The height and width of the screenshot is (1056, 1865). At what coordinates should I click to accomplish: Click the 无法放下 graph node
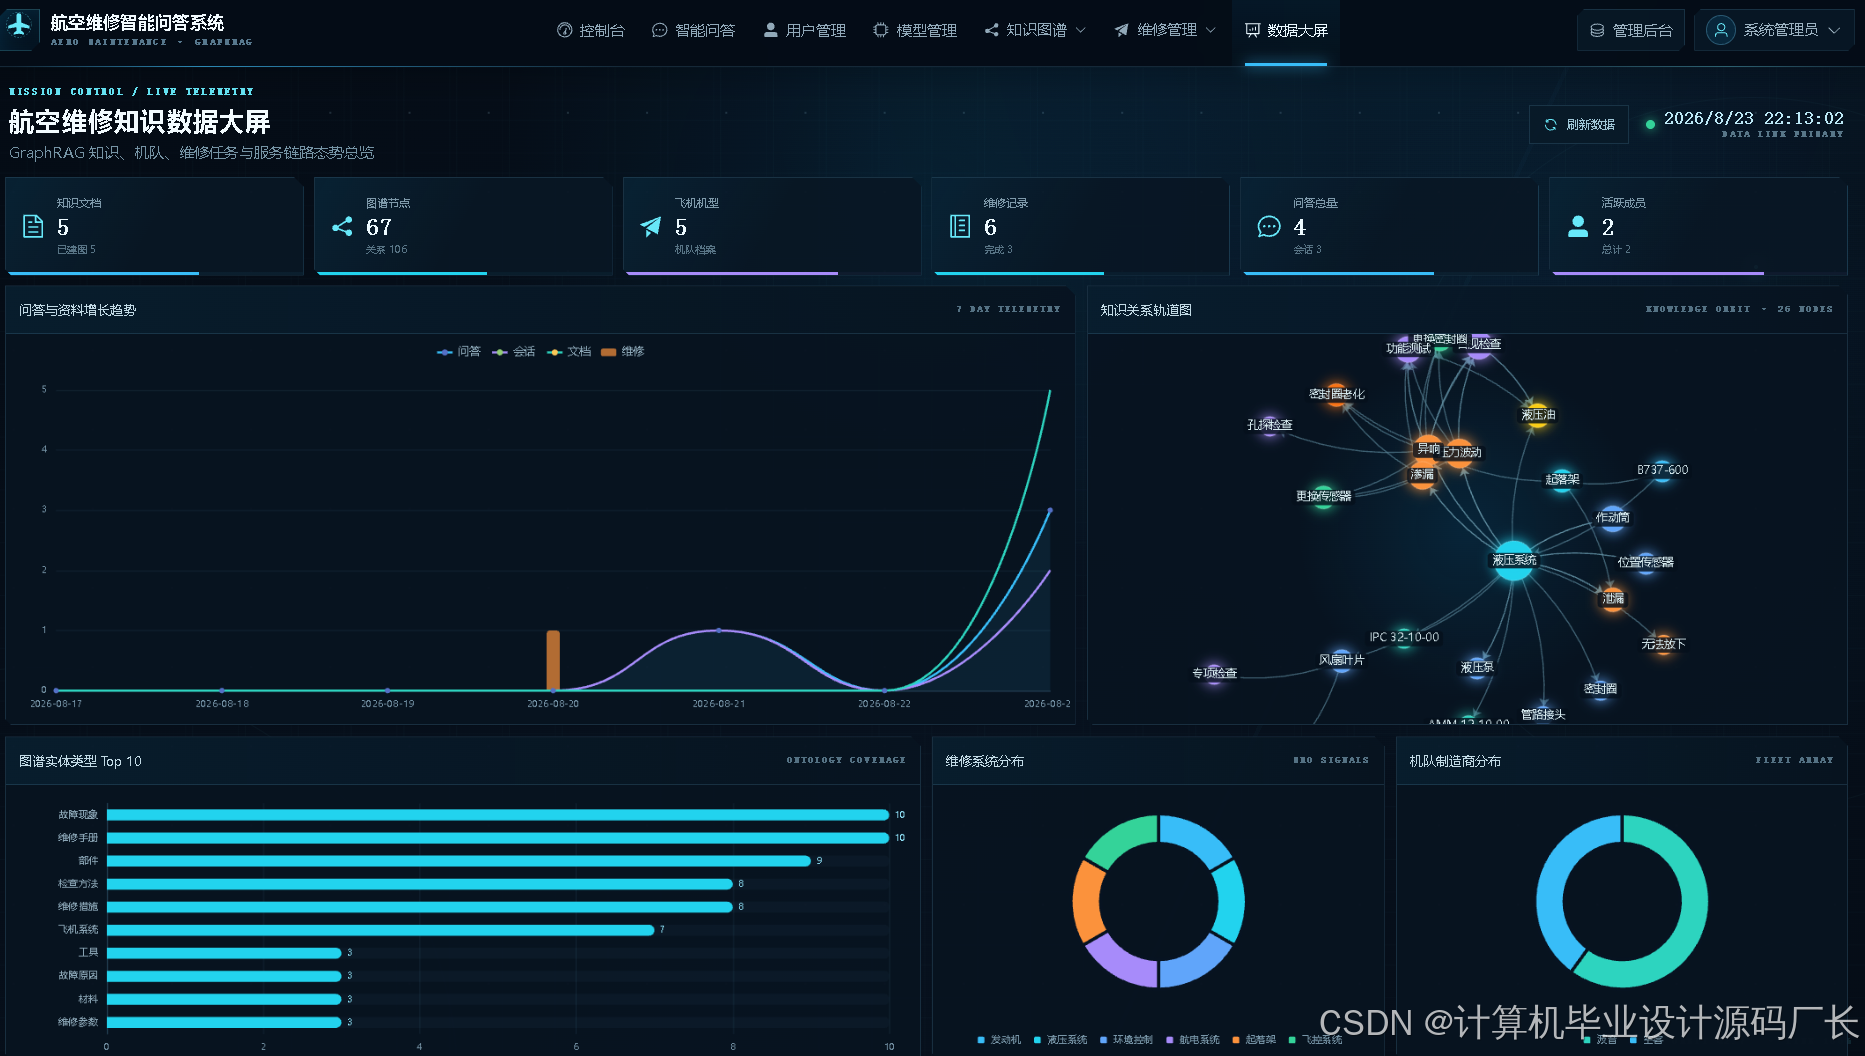point(1663,644)
